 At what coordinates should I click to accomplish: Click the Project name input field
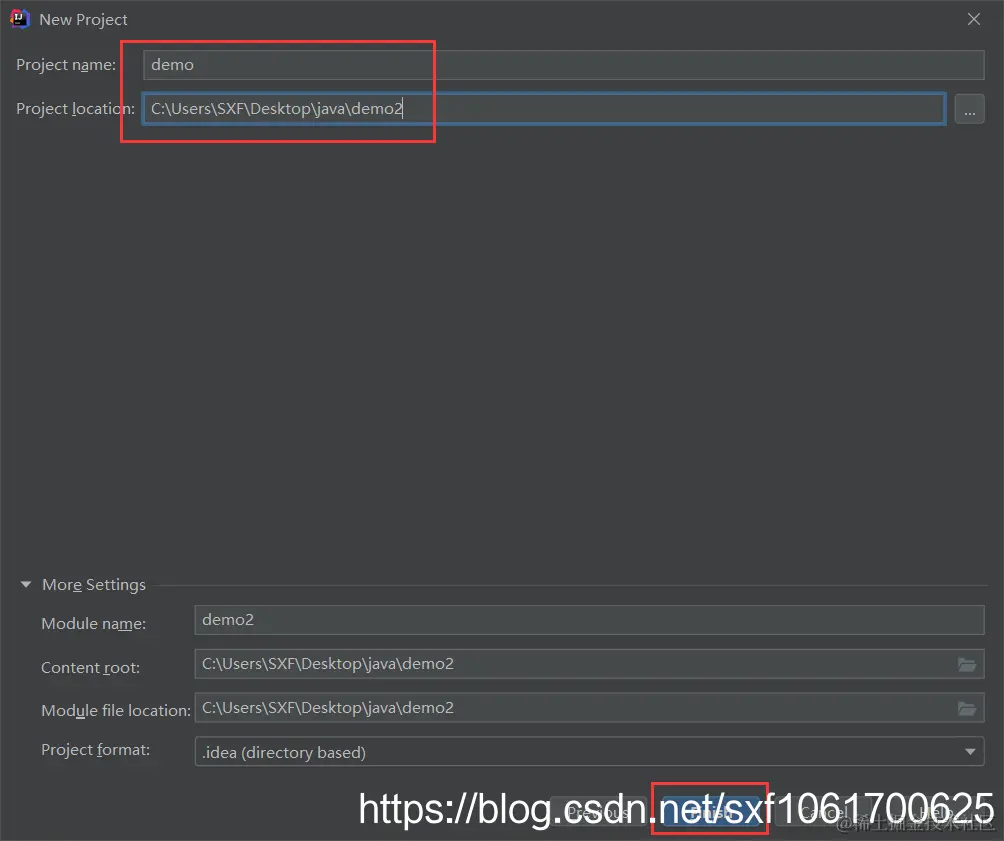(563, 65)
